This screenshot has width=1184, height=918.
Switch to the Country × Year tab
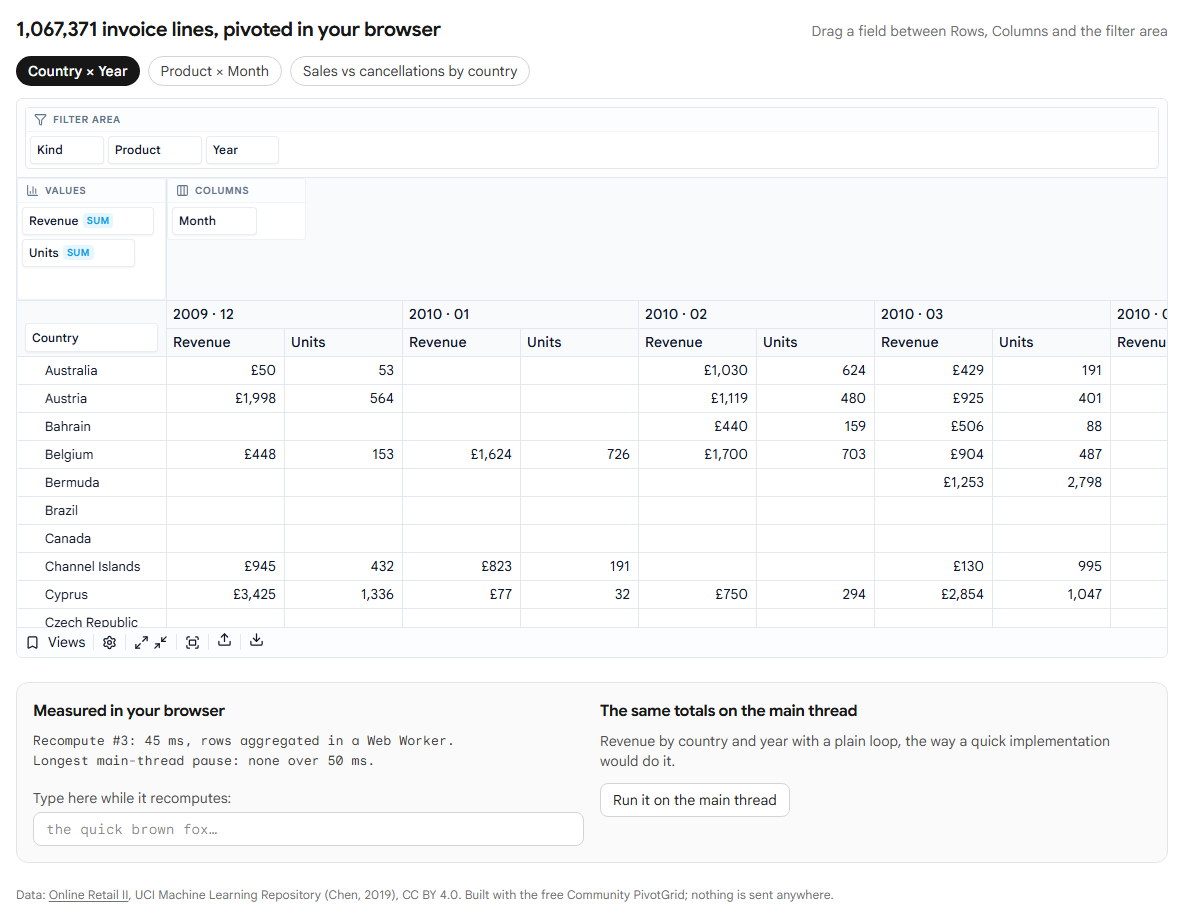click(78, 71)
